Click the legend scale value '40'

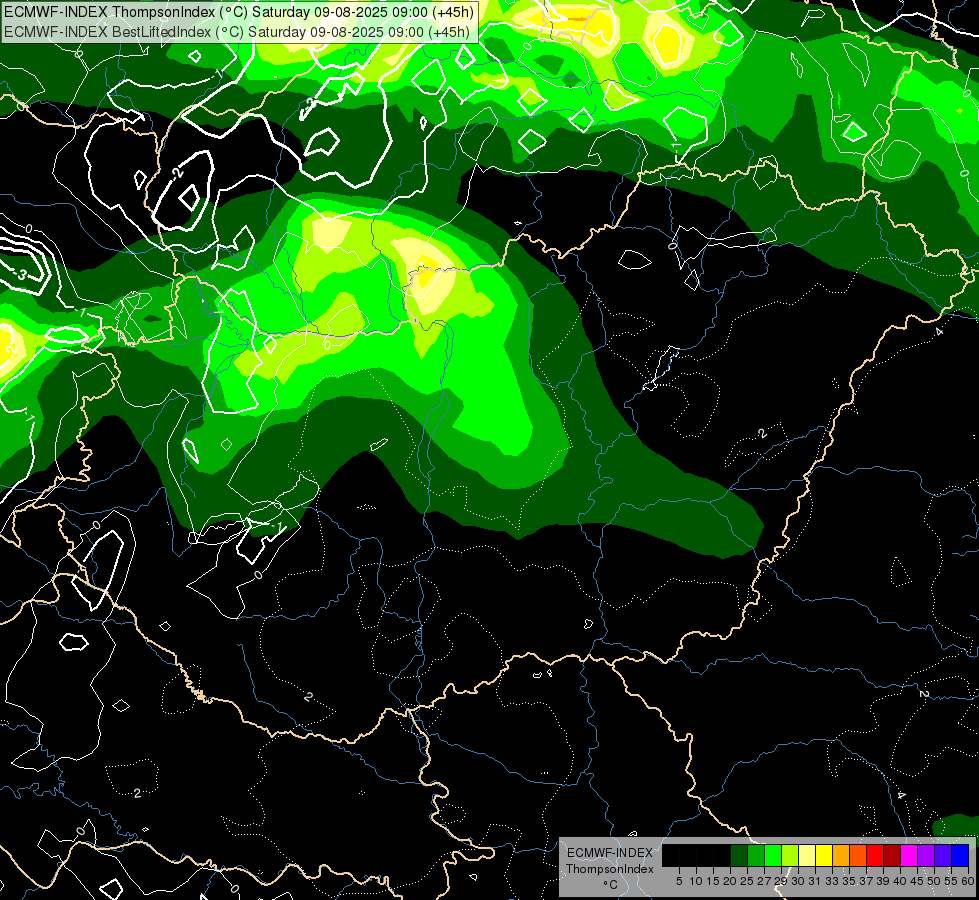[900, 881]
